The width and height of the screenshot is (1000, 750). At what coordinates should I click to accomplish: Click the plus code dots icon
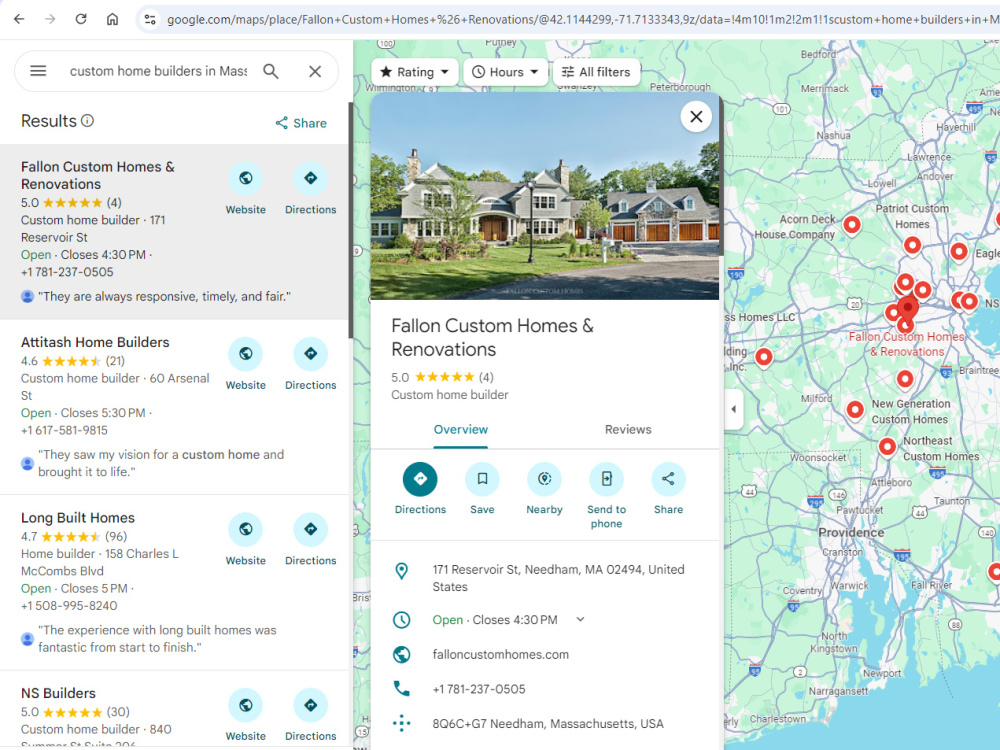401,723
